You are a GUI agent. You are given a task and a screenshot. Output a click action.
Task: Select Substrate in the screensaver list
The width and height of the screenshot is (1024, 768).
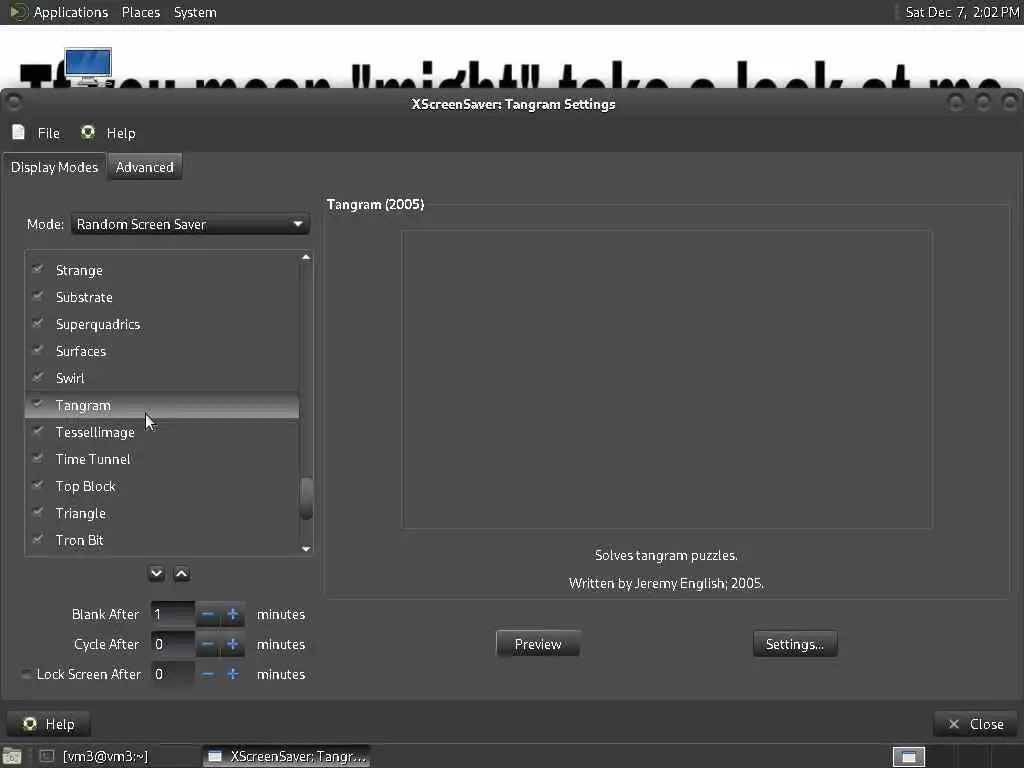coord(162,297)
